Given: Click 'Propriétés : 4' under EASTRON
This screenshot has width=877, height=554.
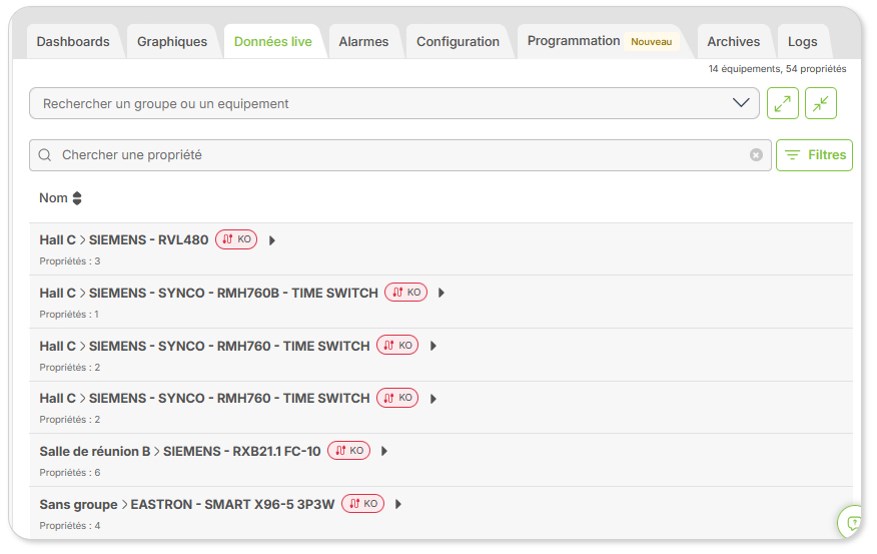Looking at the screenshot, I should (x=69, y=525).
